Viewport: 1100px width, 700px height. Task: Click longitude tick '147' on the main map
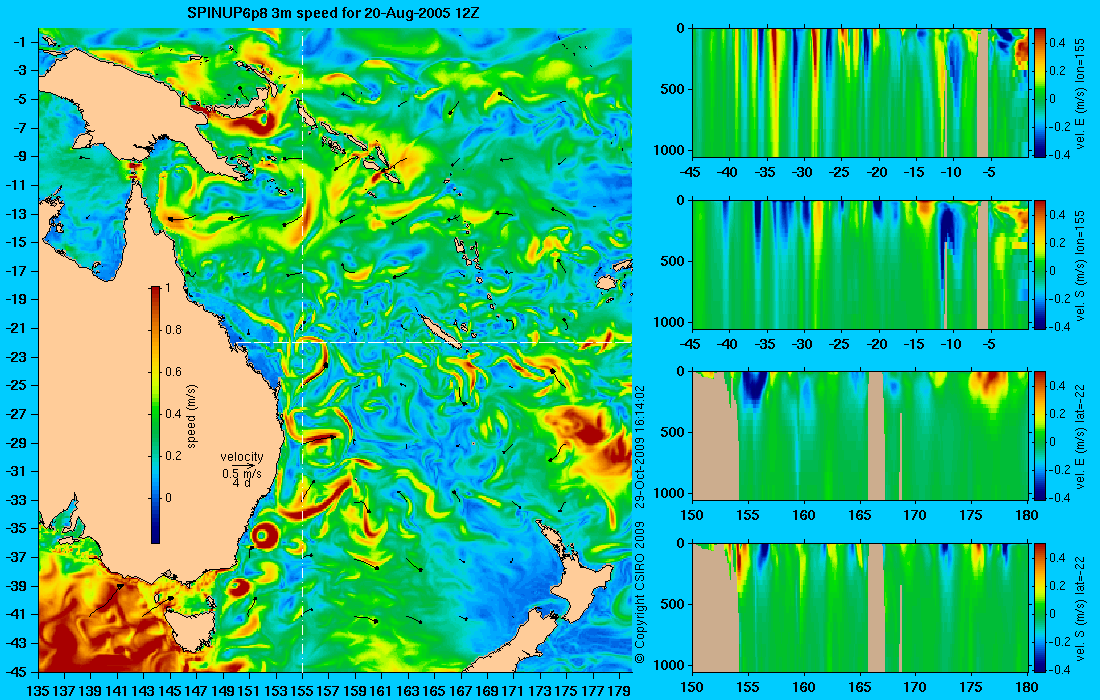point(196,691)
